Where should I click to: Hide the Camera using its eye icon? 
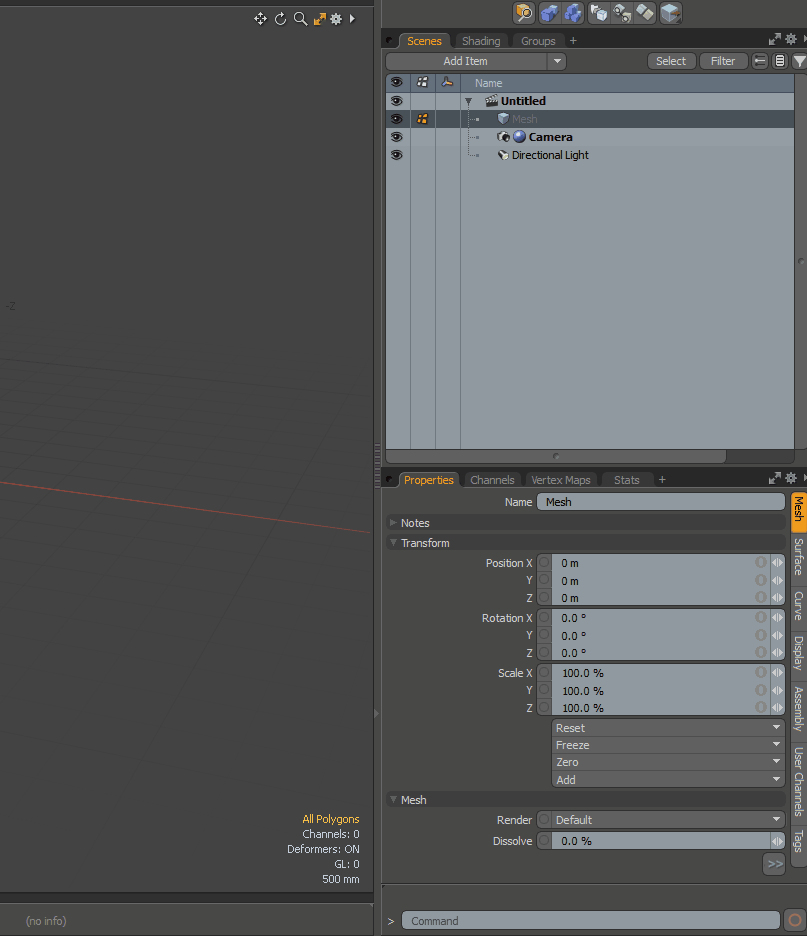pos(396,137)
